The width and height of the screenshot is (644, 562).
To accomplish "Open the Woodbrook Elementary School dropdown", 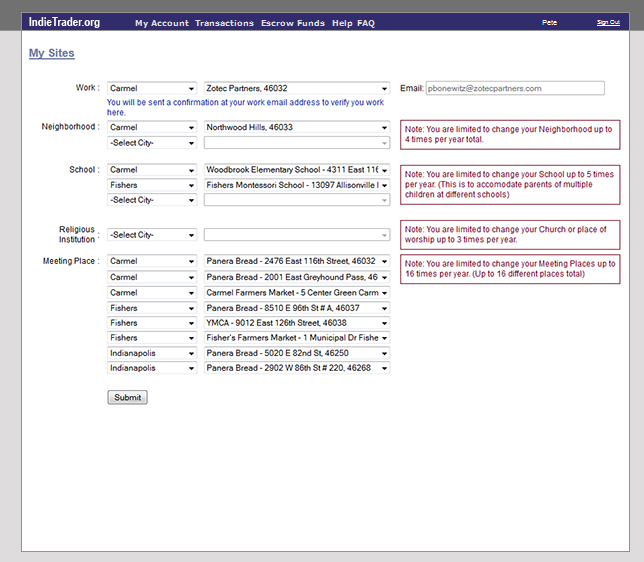I will [x=297, y=170].
